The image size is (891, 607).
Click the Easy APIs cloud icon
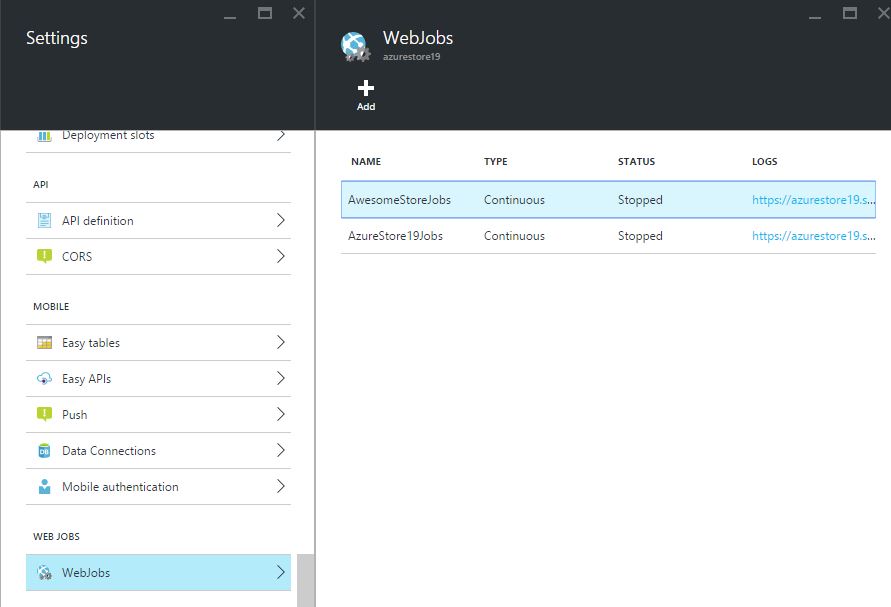coord(44,379)
